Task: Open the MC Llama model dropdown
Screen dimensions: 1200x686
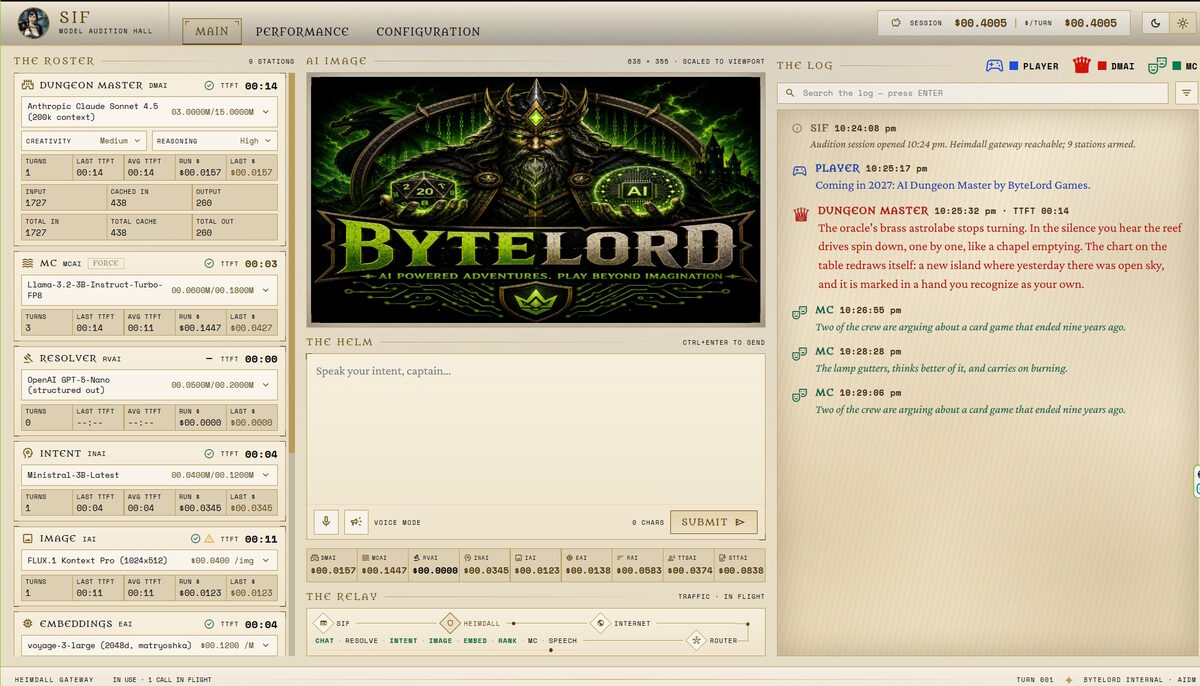Action: 149,290
